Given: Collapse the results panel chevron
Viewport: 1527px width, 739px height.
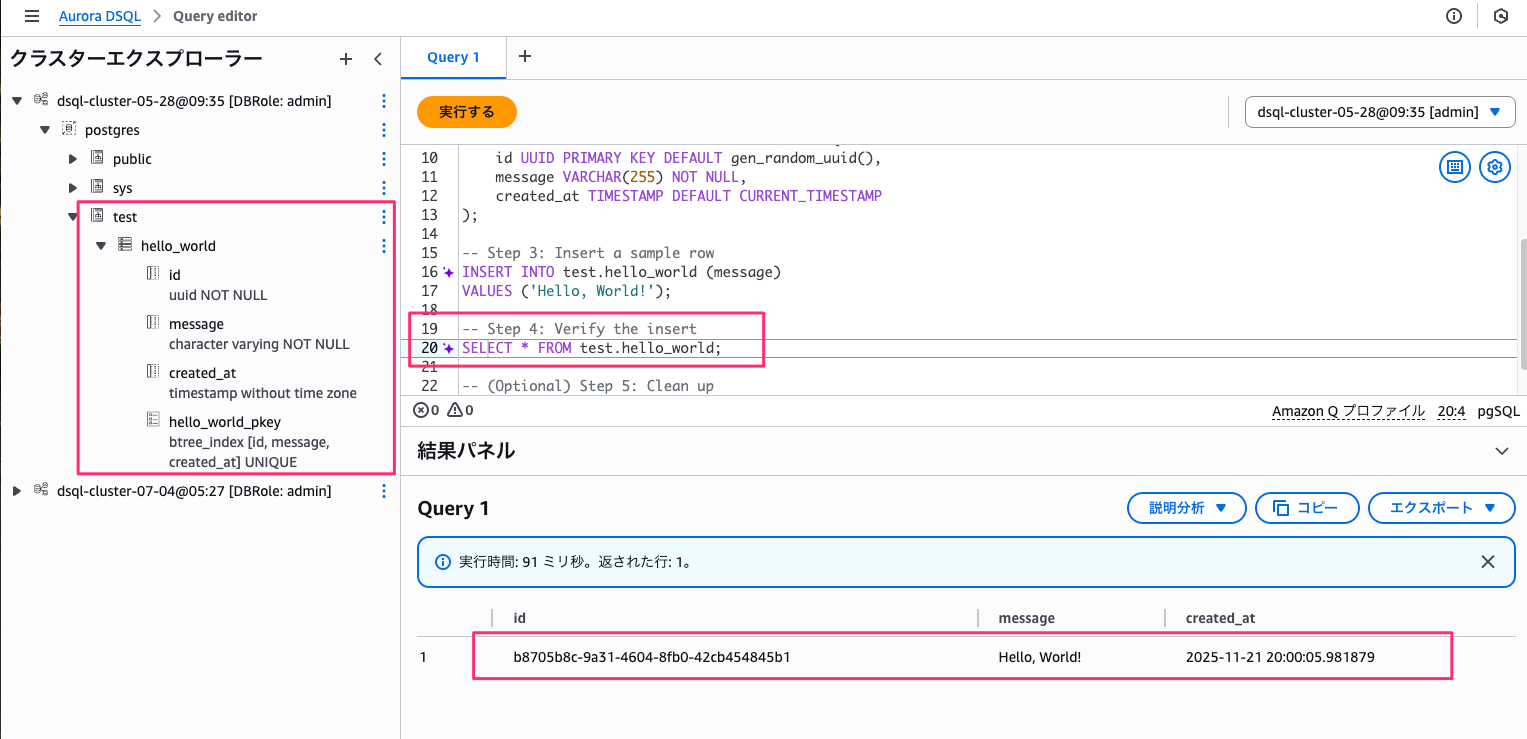Looking at the screenshot, I should tap(1501, 451).
